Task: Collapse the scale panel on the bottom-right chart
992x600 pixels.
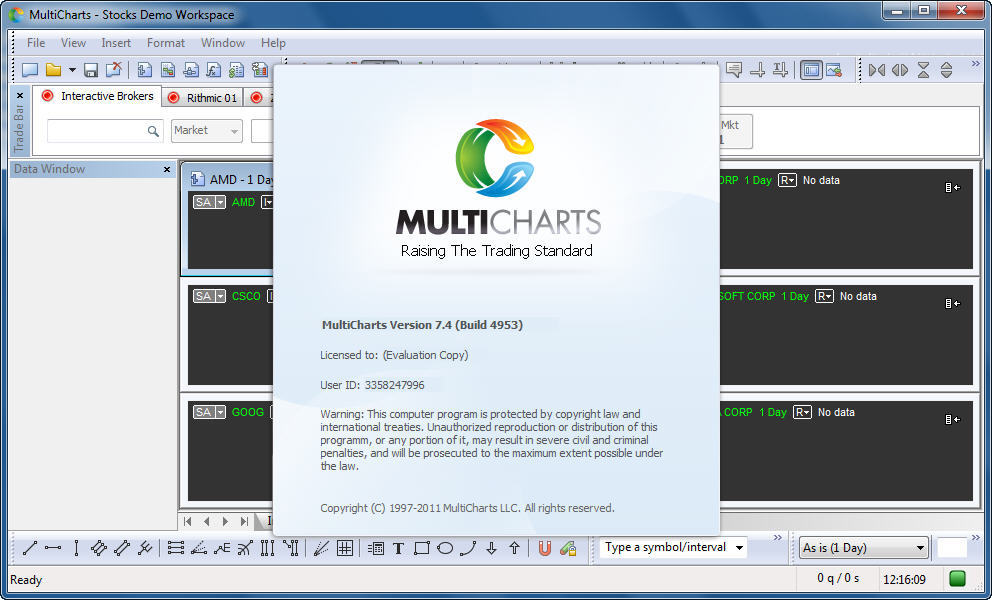Action: (953, 419)
